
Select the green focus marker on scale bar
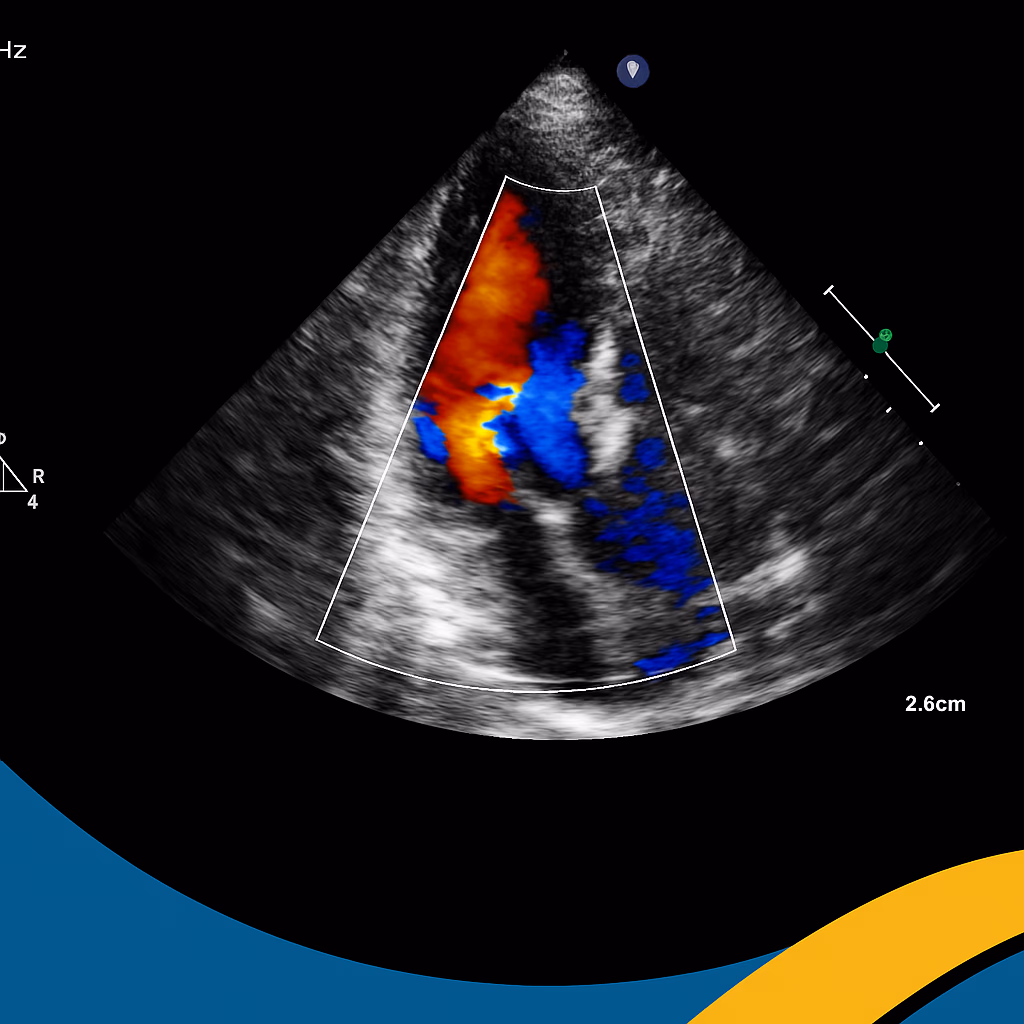(x=881, y=341)
